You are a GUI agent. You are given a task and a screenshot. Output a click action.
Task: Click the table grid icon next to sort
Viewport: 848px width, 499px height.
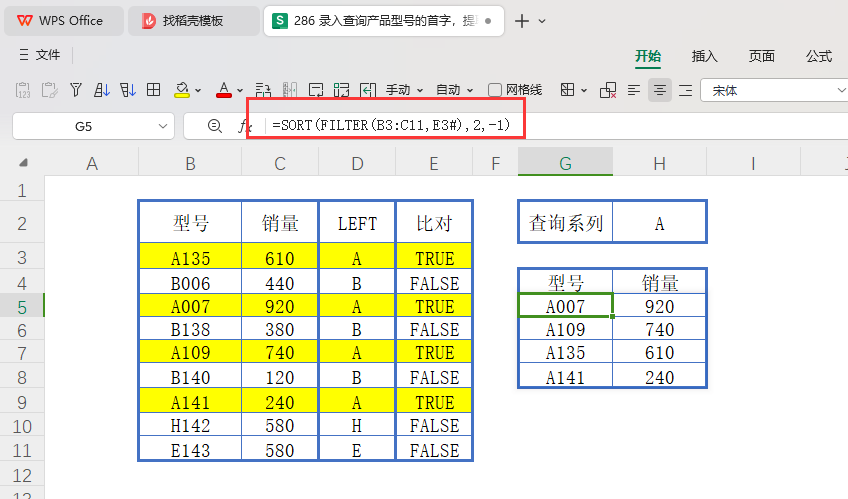[x=154, y=90]
